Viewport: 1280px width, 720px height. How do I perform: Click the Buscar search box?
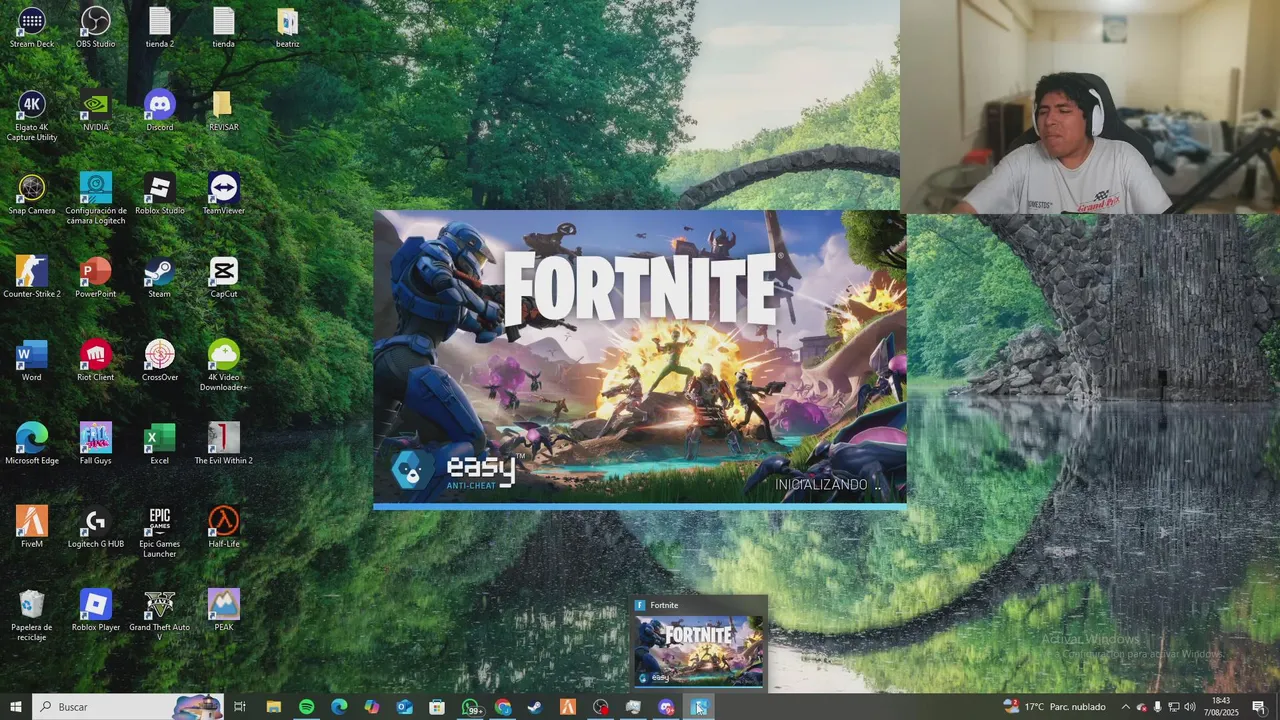pyautogui.click(x=128, y=706)
